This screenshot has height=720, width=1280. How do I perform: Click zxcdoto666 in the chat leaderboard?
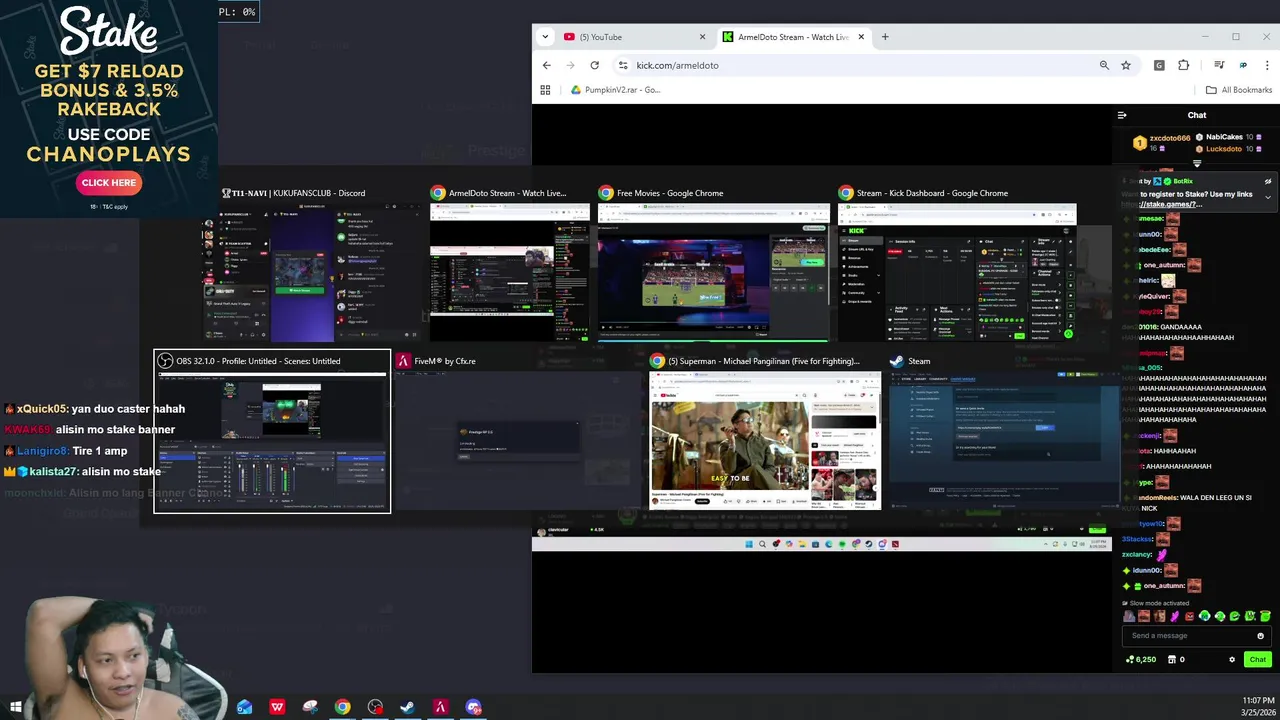click(x=1169, y=138)
